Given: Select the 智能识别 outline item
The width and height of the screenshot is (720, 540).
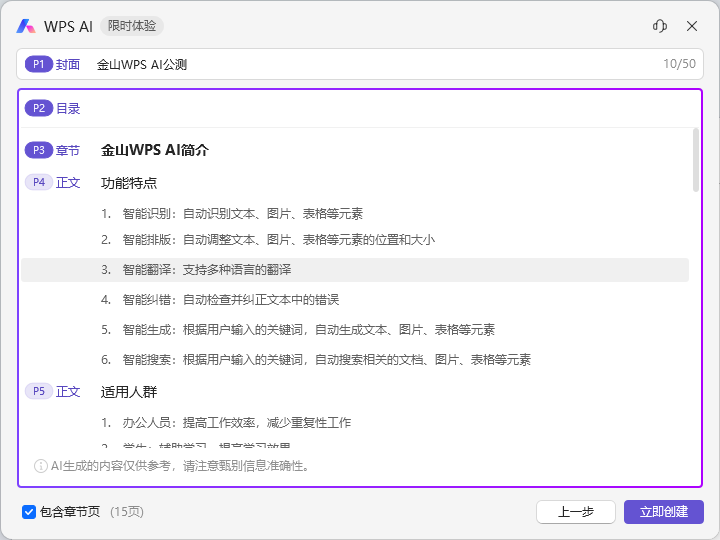Looking at the screenshot, I should pos(242,213).
